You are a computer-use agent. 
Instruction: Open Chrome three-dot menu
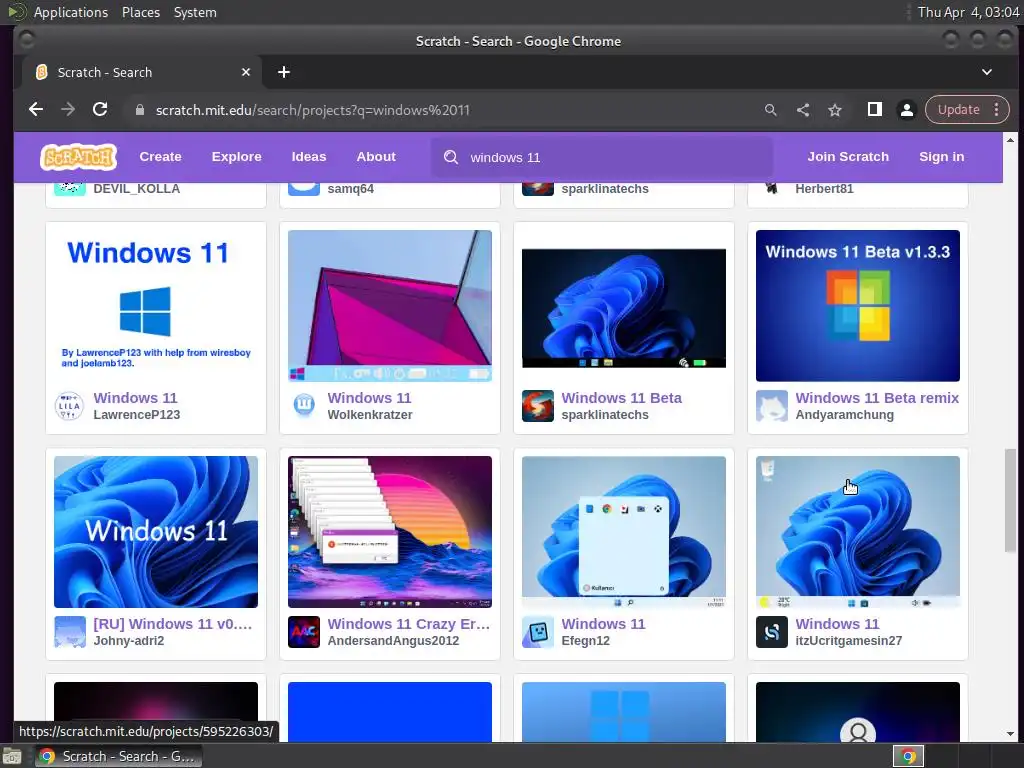pyautogui.click(x=997, y=110)
